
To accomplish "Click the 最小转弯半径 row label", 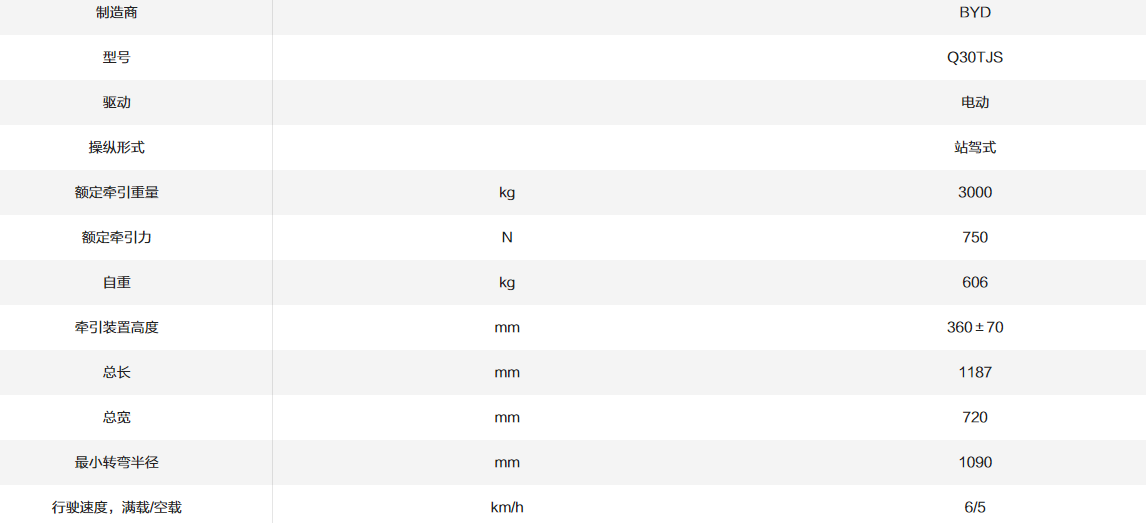I will [117, 462].
